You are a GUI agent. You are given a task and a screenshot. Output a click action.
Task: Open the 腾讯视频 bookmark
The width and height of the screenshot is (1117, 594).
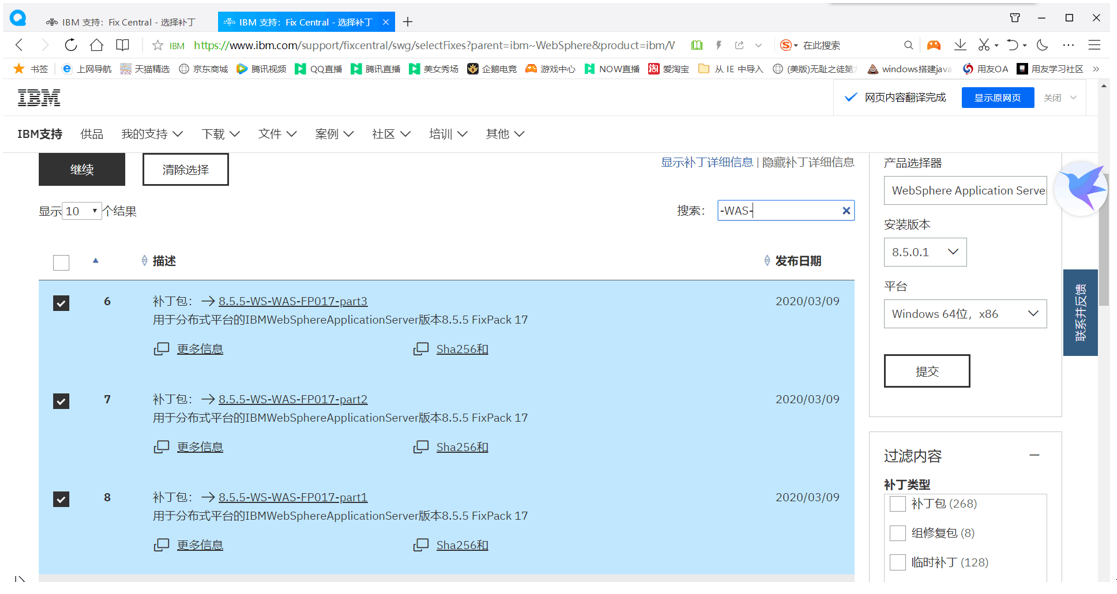(261, 69)
